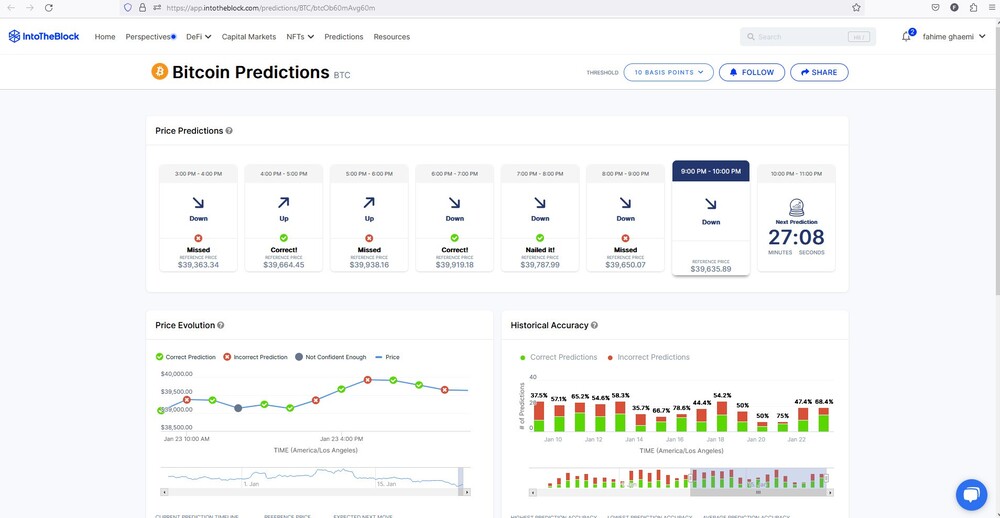This screenshot has height=518, width=1000.
Task: Click Price Evolution navigator left scroll arrow
Action: point(163,492)
